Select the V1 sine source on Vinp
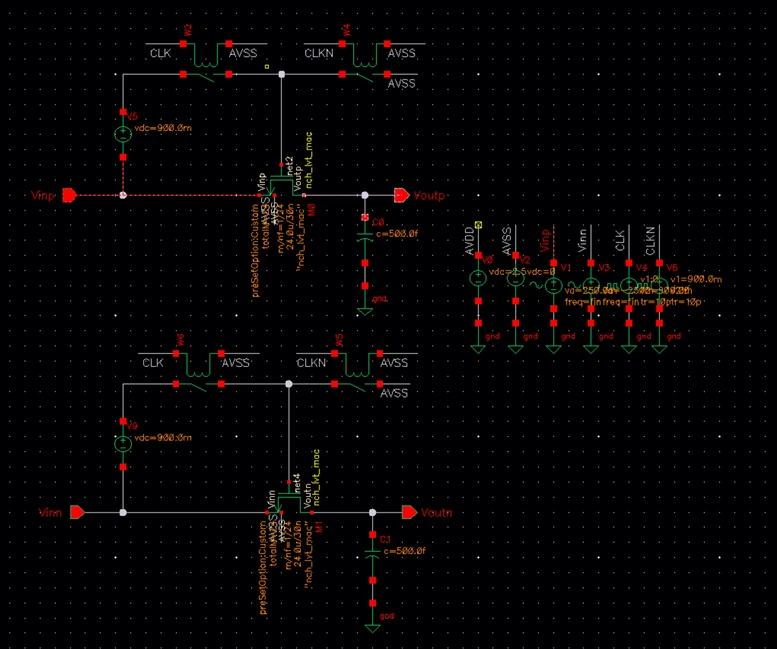This screenshot has height=649, width=777. coord(553,286)
